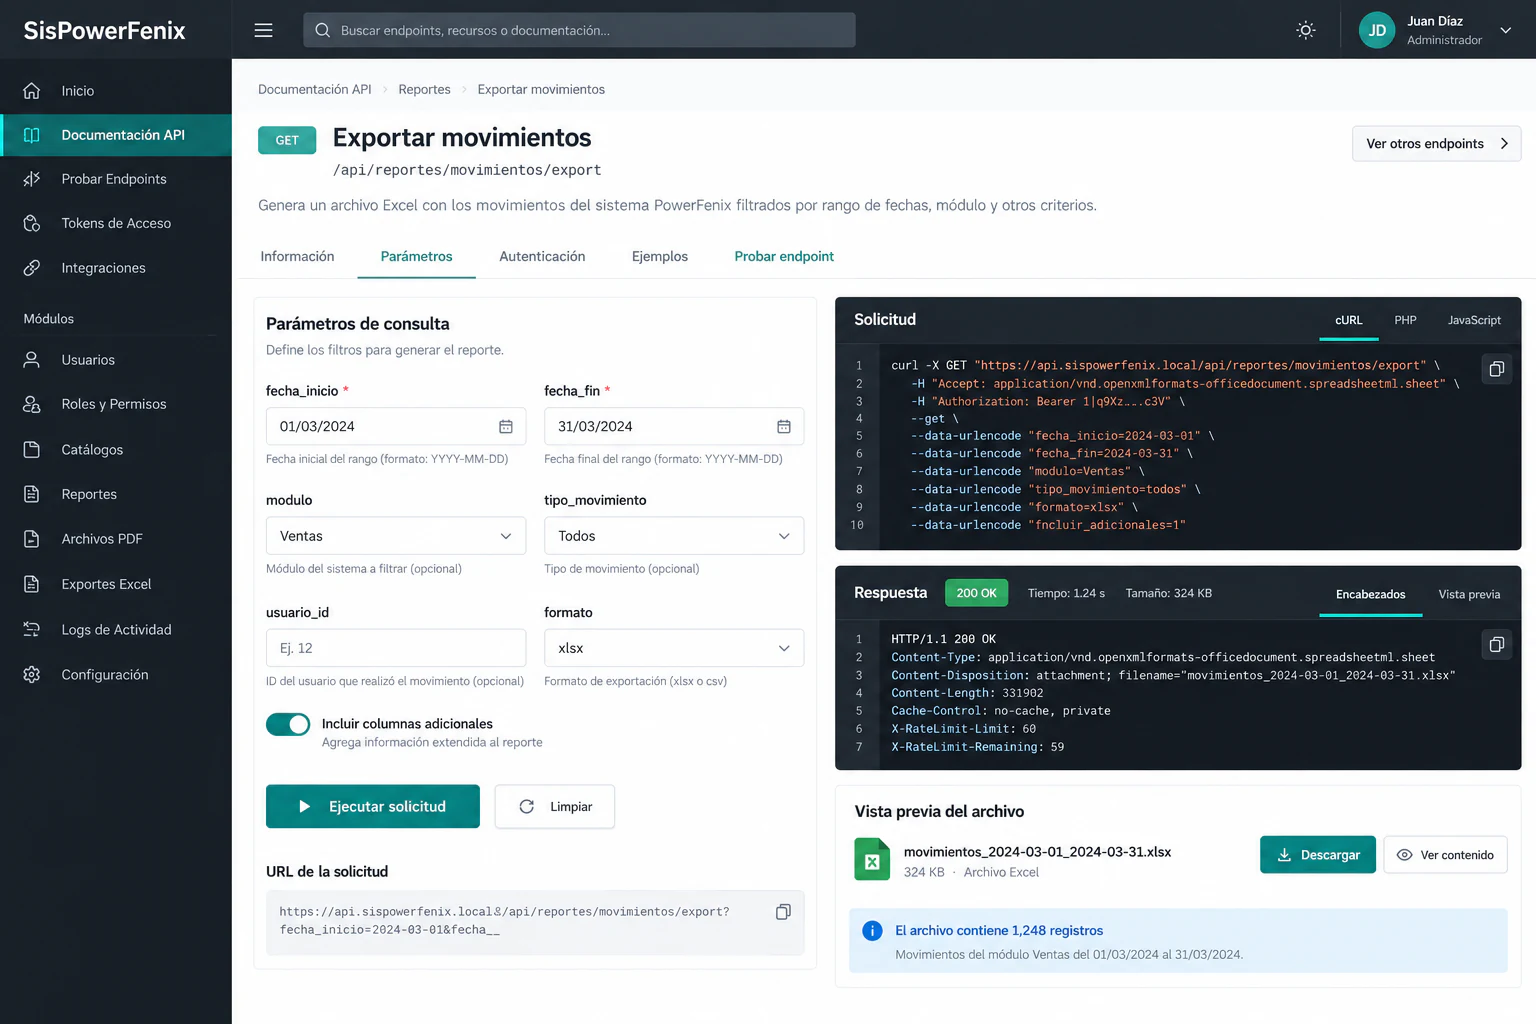The height and width of the screenshot is (1024, 1536).
Task: Click the info icon in registros notice
Action: pyautogui.click(x=872, y=931)
